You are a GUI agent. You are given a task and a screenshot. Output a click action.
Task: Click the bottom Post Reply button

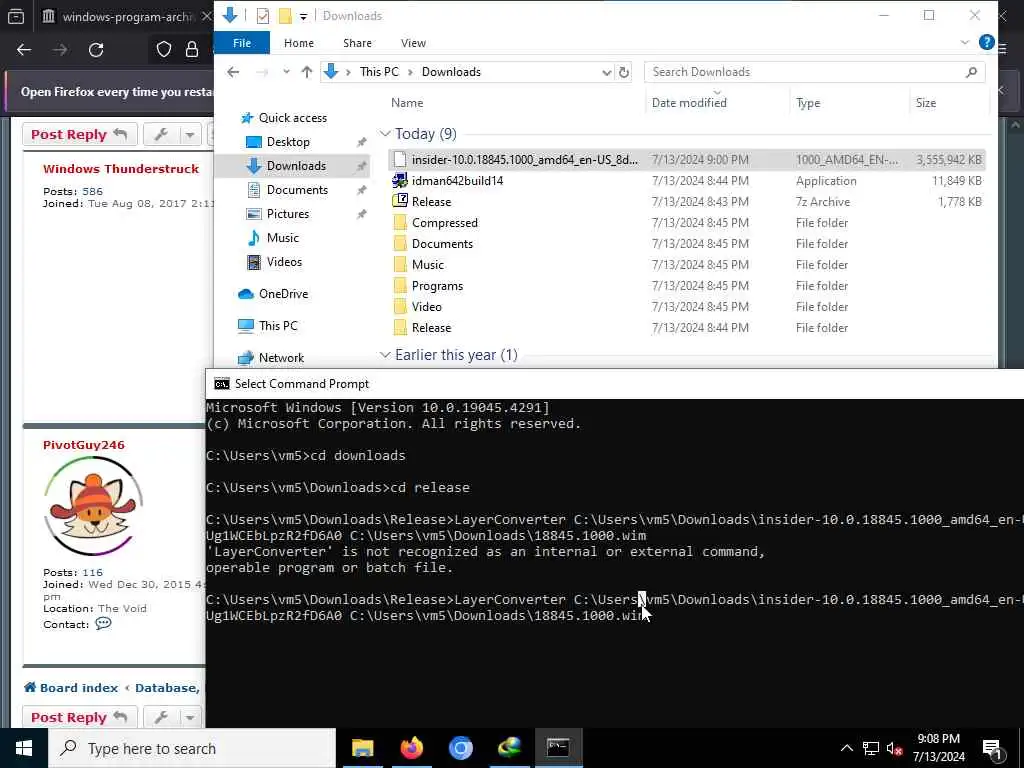(79, 717)
